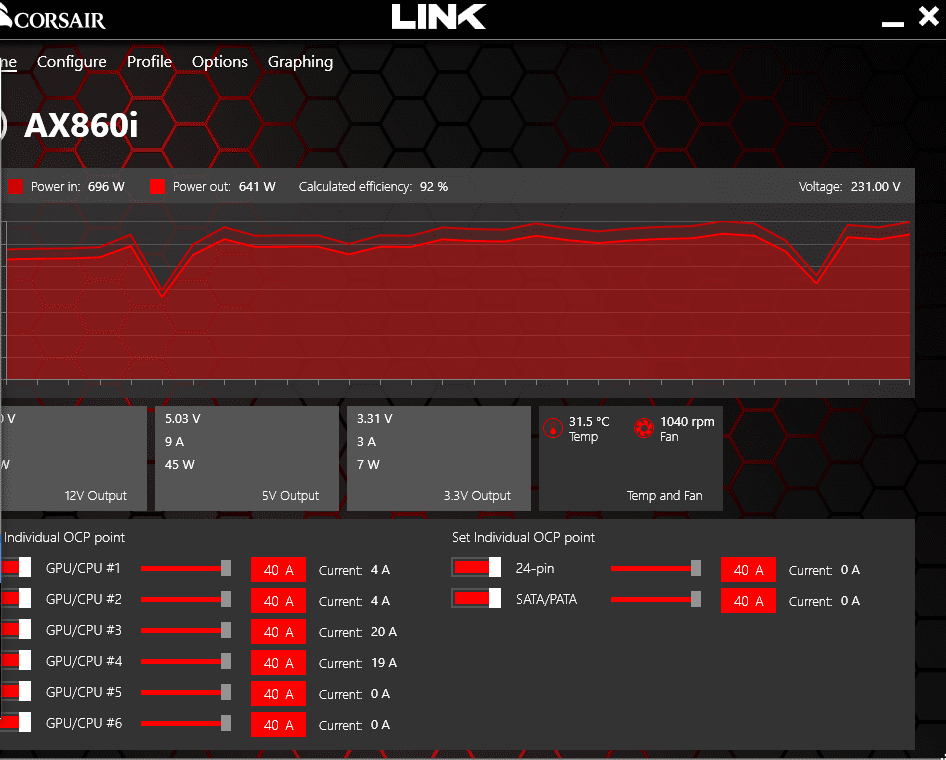Screen dimensions: 946x760
Task: Click the Current 20 A reading for GPU/CPU #3
Action: click(x=358, y=632)
